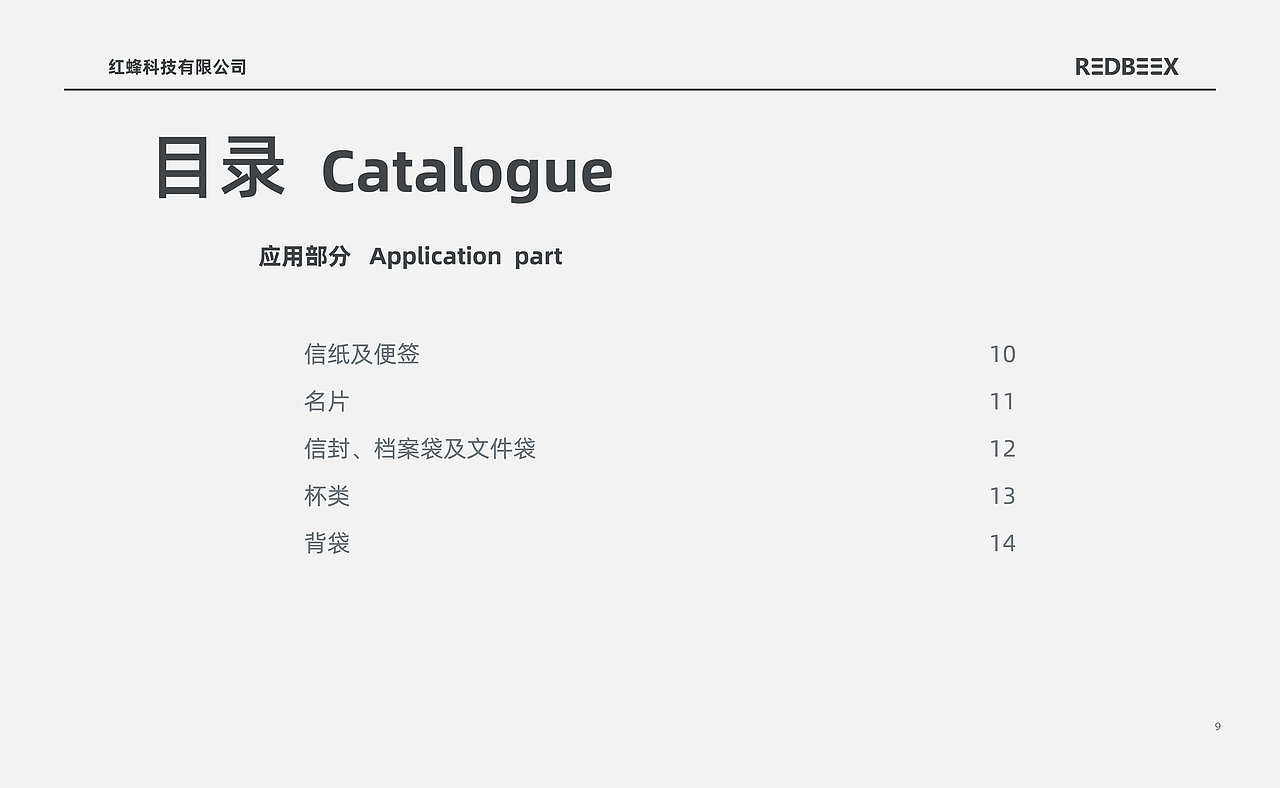Click page number 12 in the list

click(x=1002, y=448)
